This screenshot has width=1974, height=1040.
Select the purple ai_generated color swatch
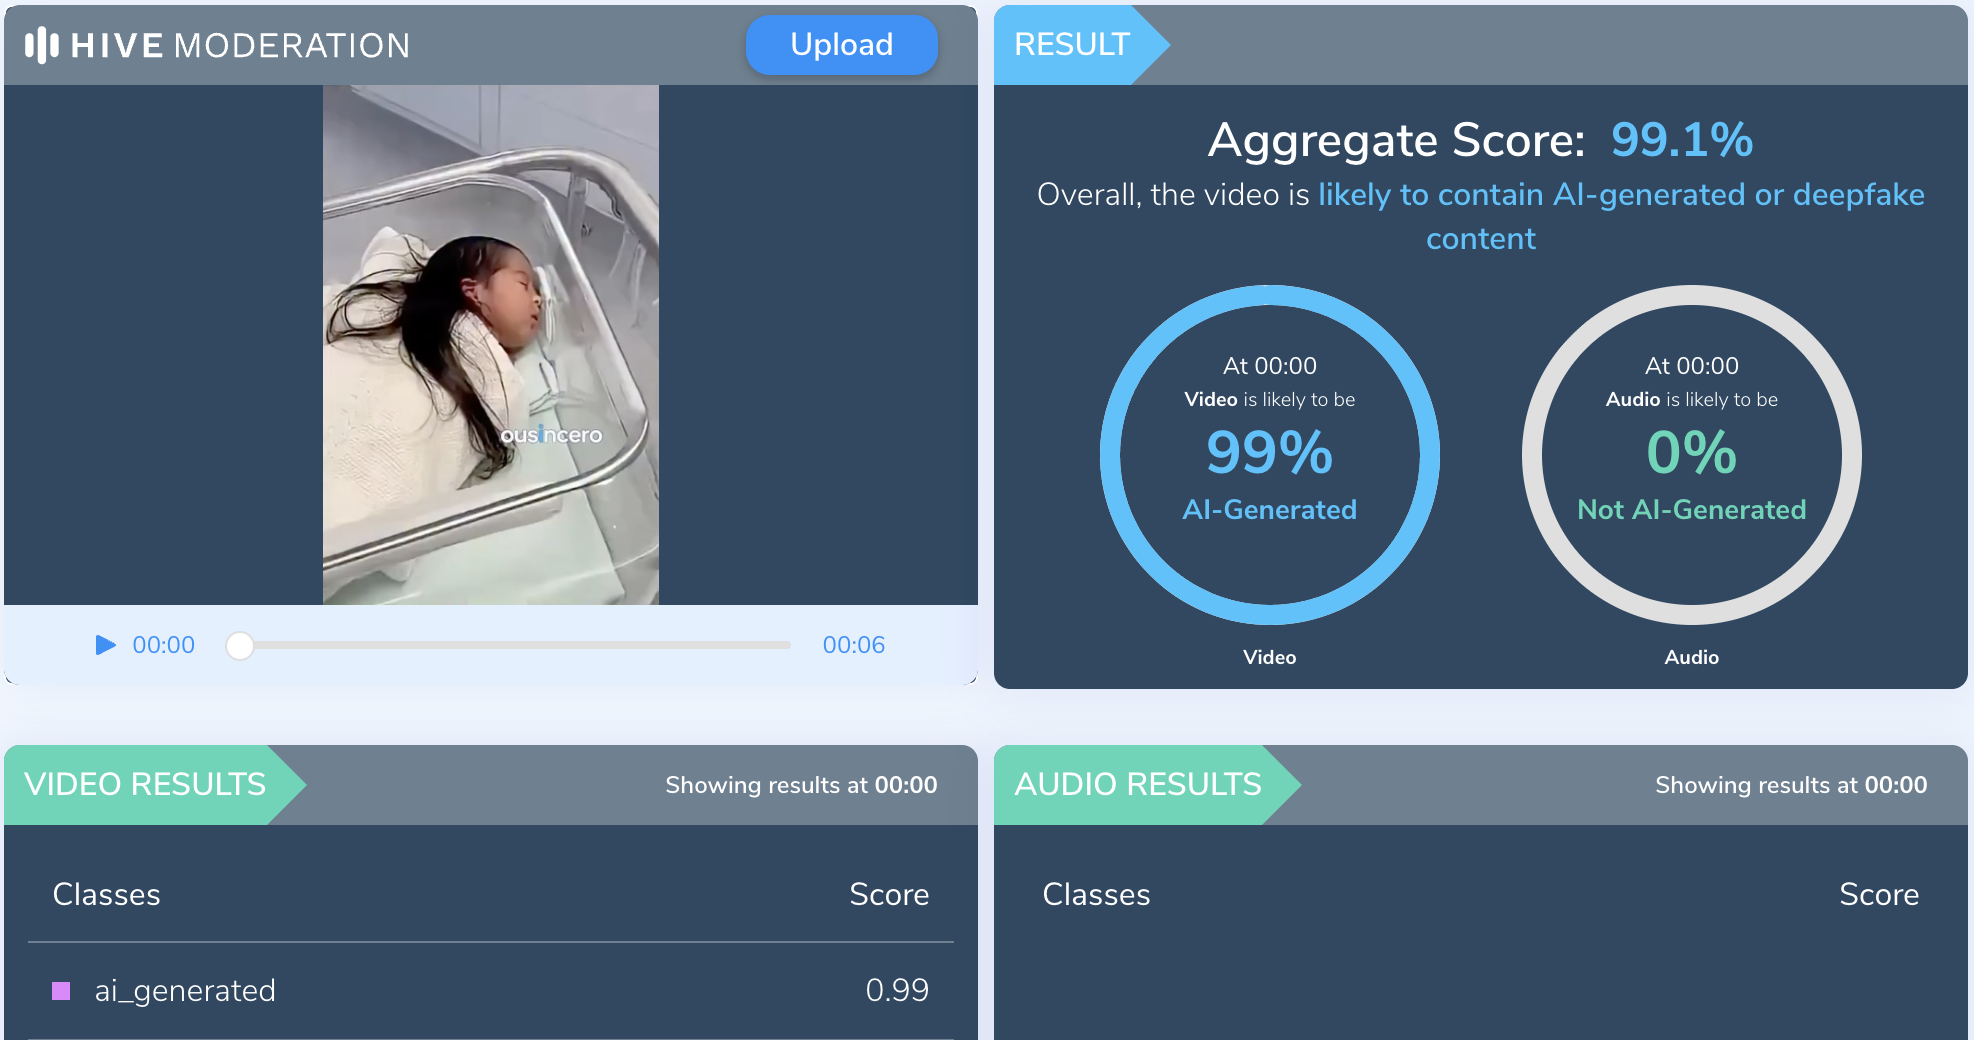[x=61, y=991]
